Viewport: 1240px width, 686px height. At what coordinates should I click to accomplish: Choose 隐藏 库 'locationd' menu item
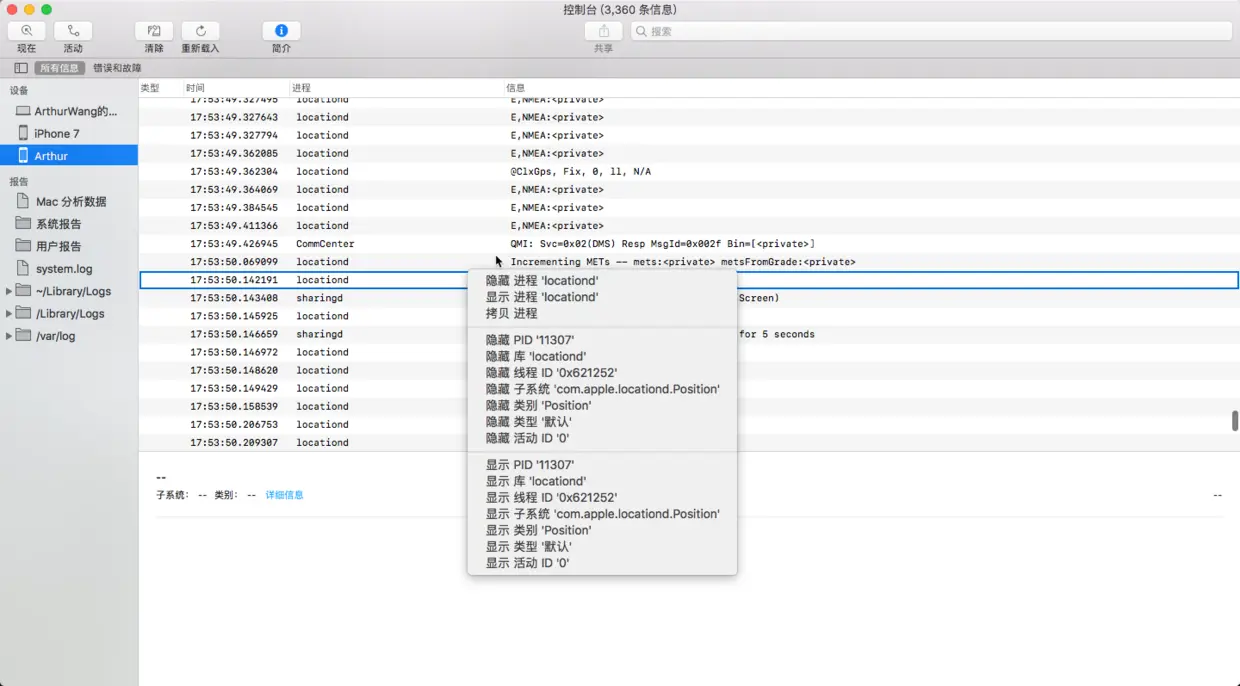(602, 356)
